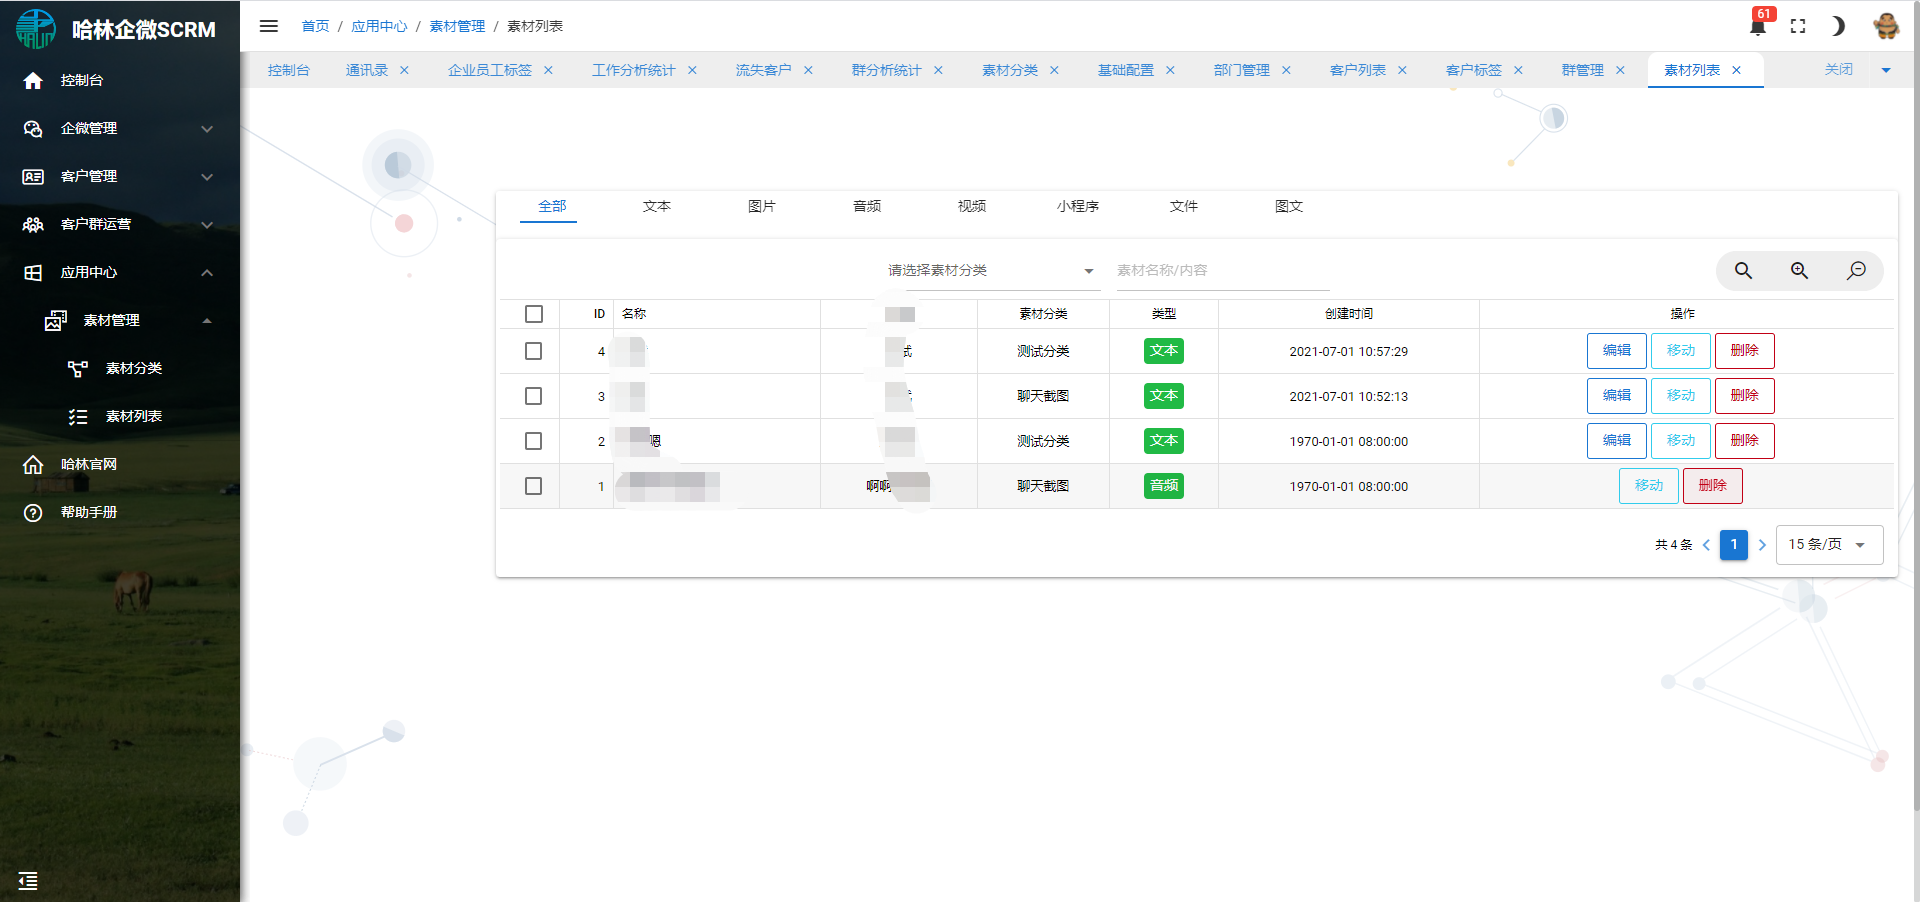1920x902 pixels.
Task: Close the 素材列表 tab
Action: pyautogui.click(x=1736, y=70)
